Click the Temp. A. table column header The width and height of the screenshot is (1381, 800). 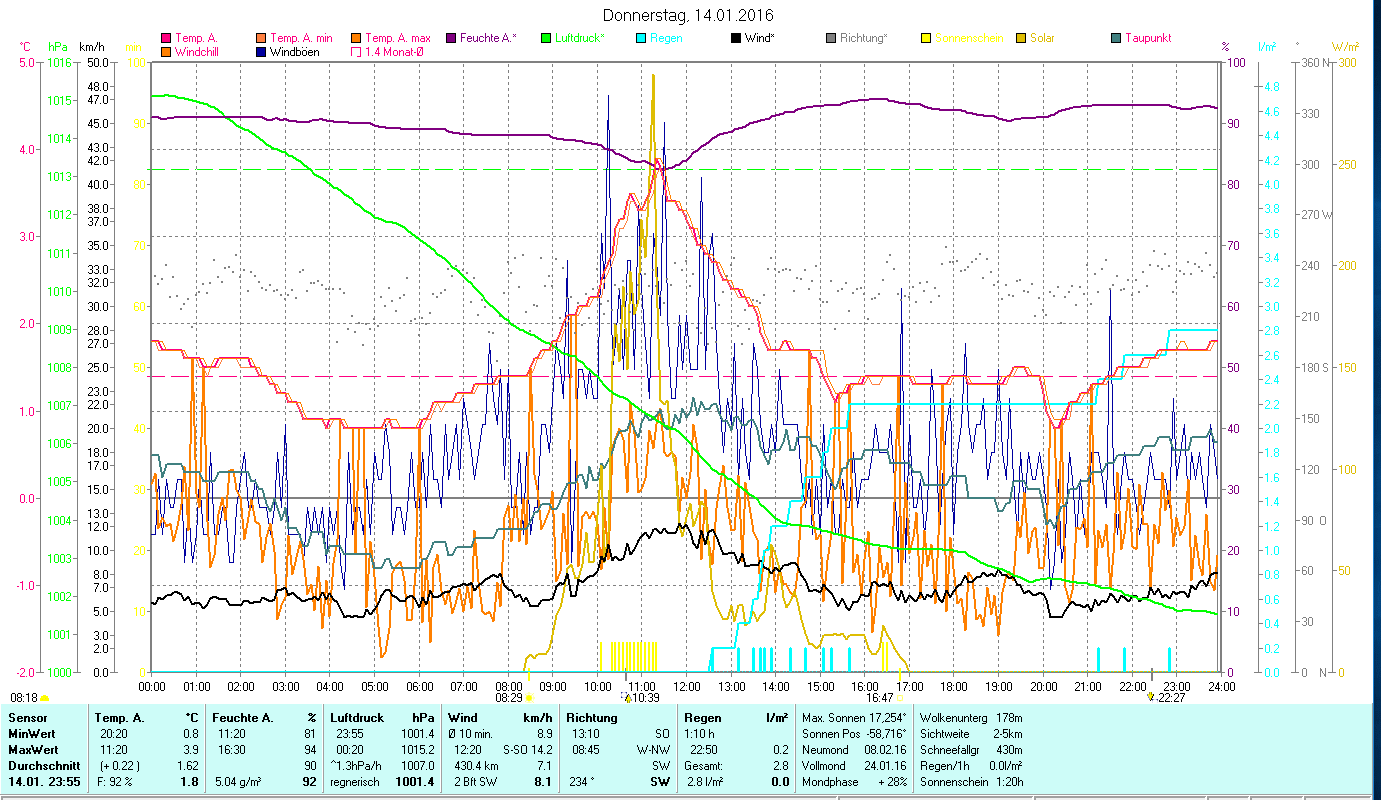[x=119, y=717]
